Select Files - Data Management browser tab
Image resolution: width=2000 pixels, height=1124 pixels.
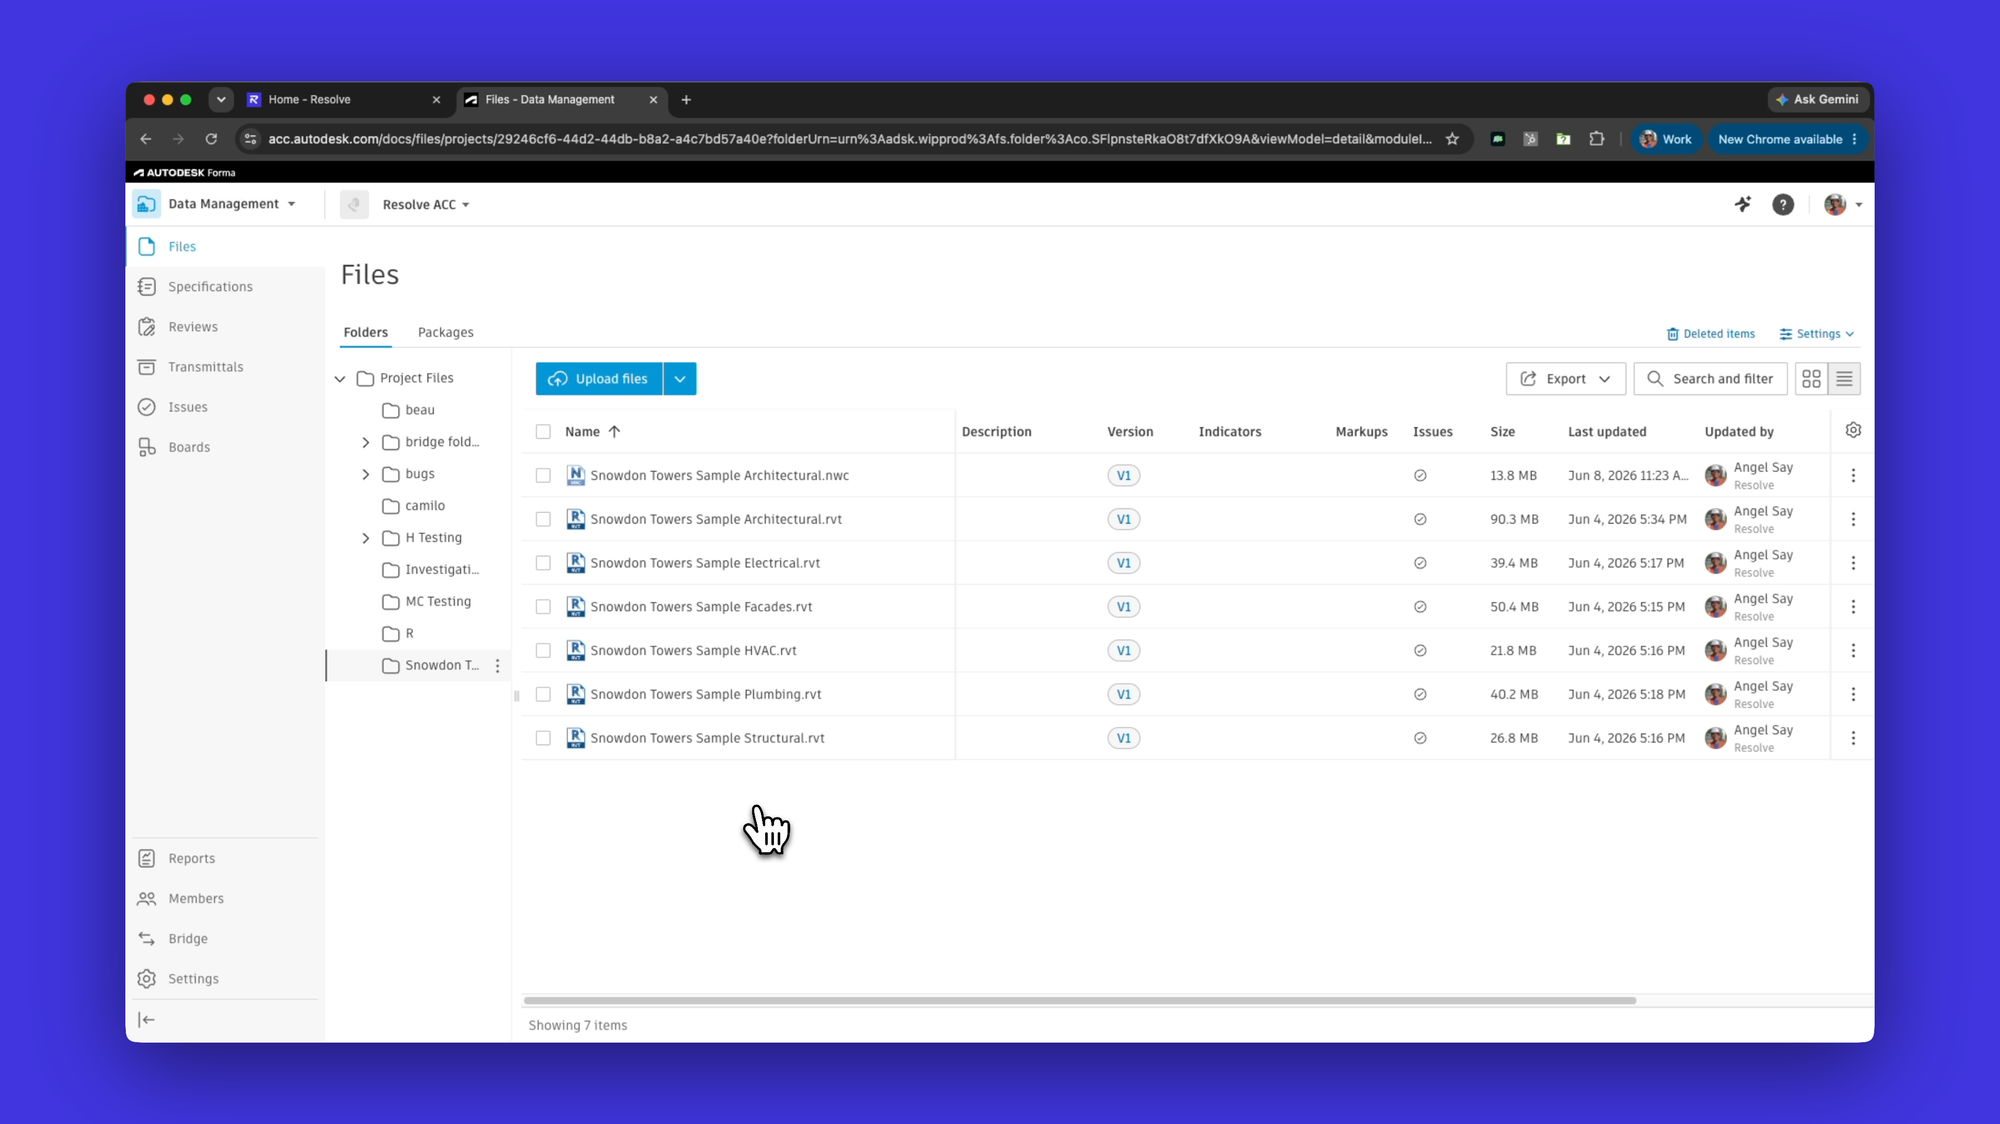tap(560, 99)
